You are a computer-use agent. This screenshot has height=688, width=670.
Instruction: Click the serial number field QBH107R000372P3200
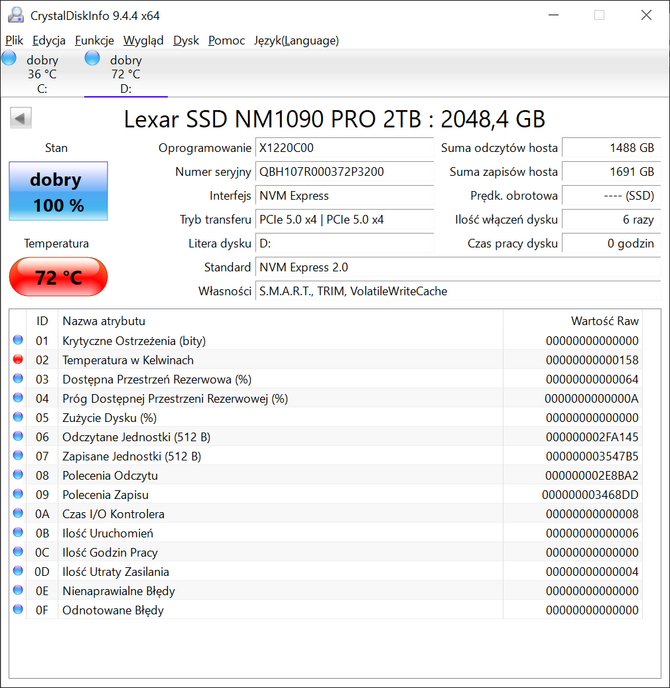[x=344, y=172]
